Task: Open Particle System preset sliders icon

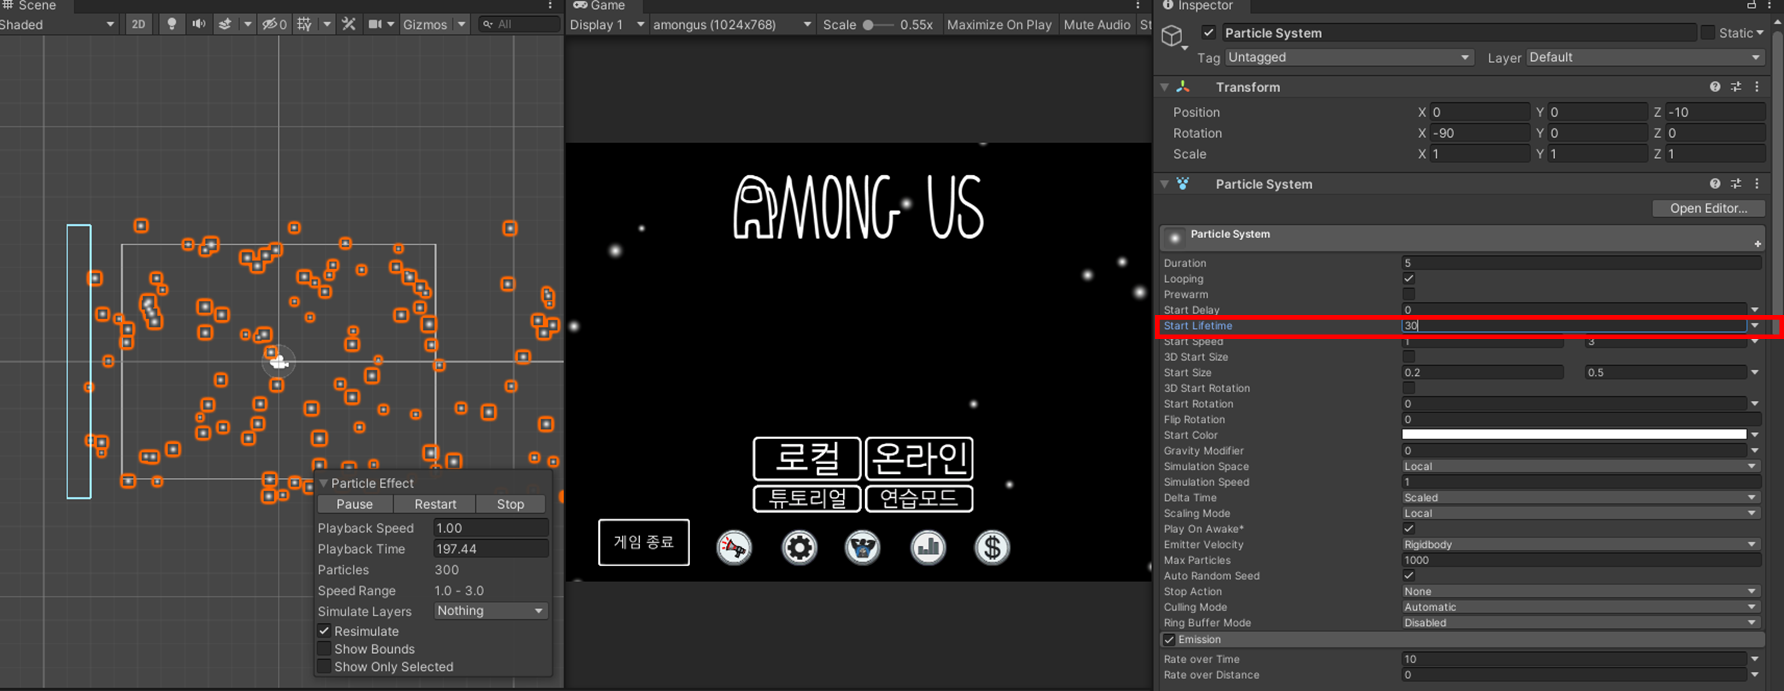Action: tap(1736, 184)
